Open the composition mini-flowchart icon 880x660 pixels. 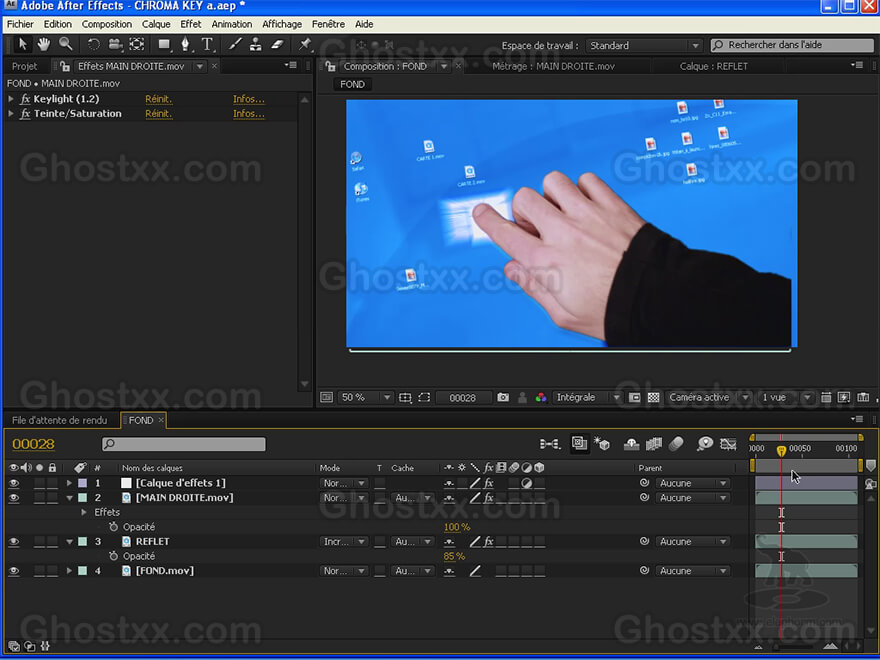[549, 444]
